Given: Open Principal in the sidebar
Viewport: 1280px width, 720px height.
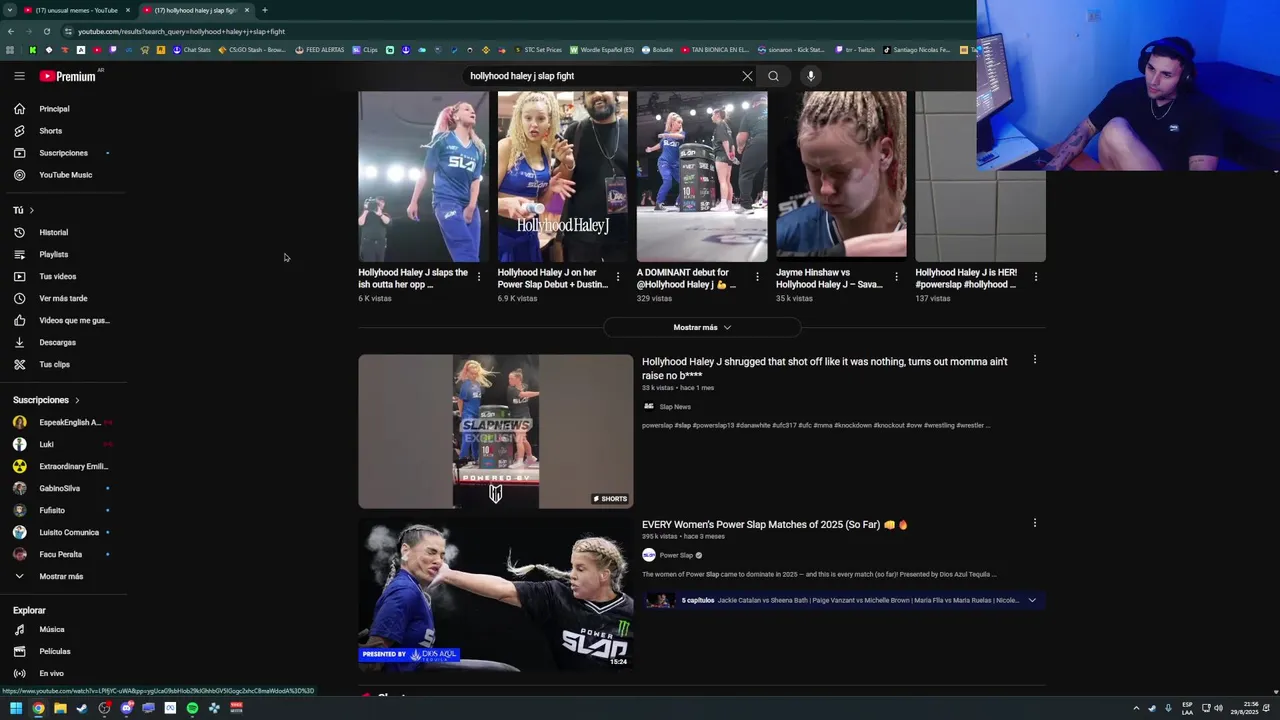Looking at the screenshot, I should click(63, 109).
